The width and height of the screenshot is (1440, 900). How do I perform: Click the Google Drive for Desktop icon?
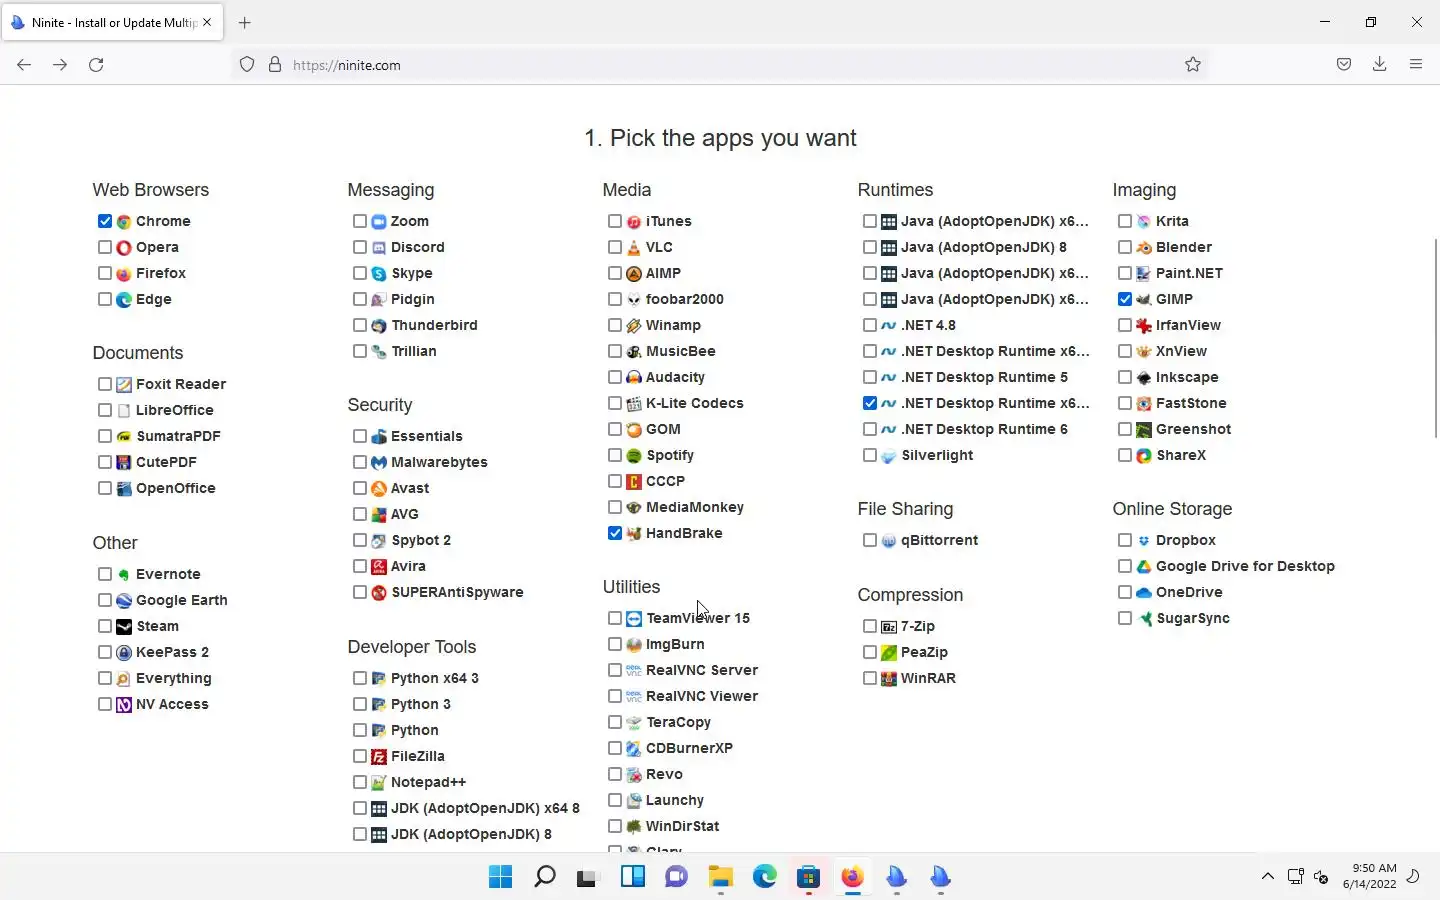point(1144,566)
